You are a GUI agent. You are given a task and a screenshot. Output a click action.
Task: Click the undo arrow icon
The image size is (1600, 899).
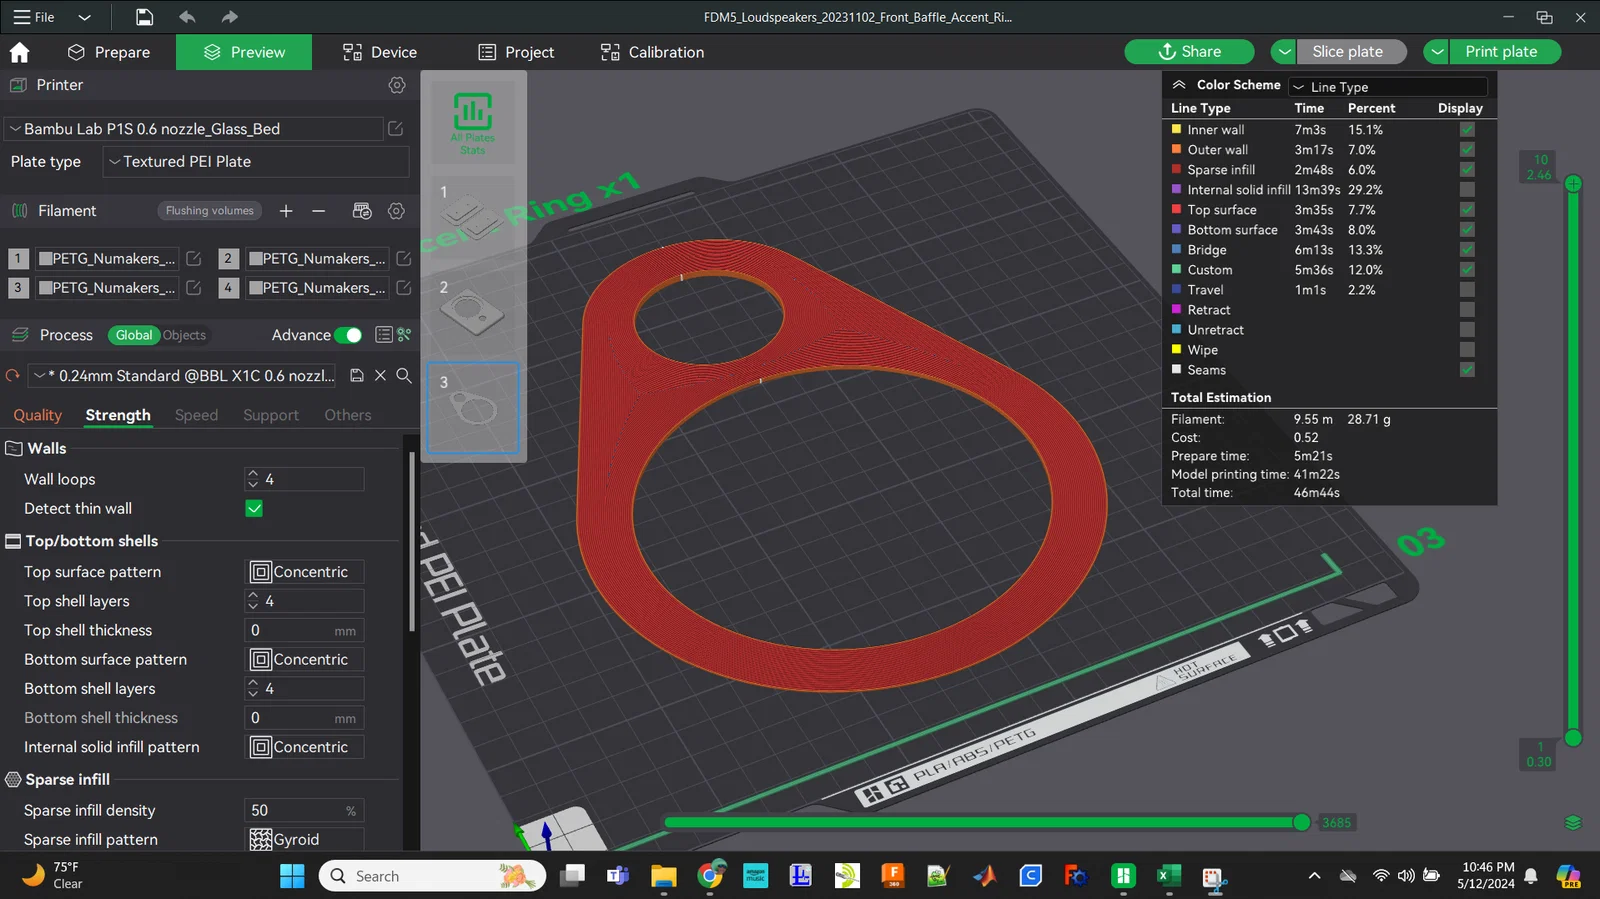(x=187, y=17)
